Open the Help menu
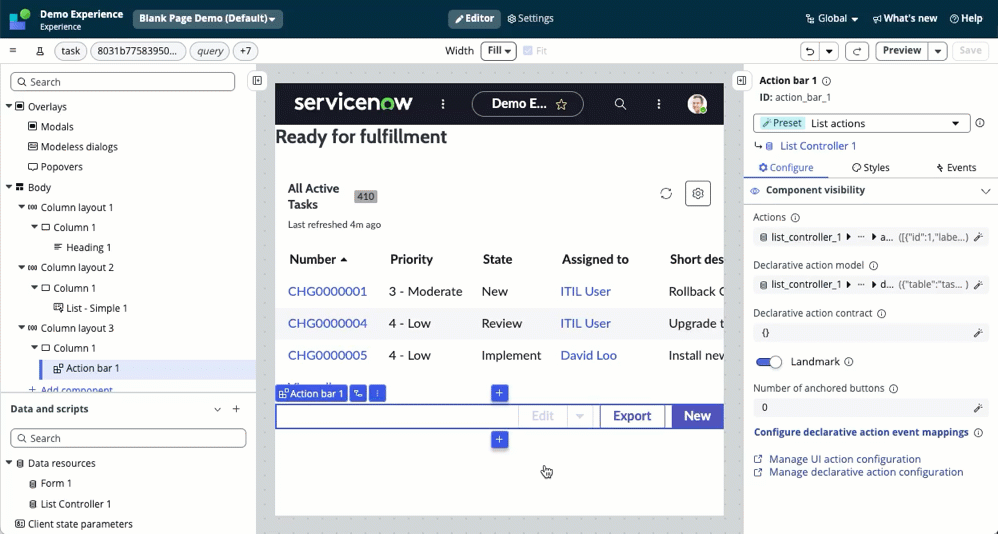 coord(966,18)
